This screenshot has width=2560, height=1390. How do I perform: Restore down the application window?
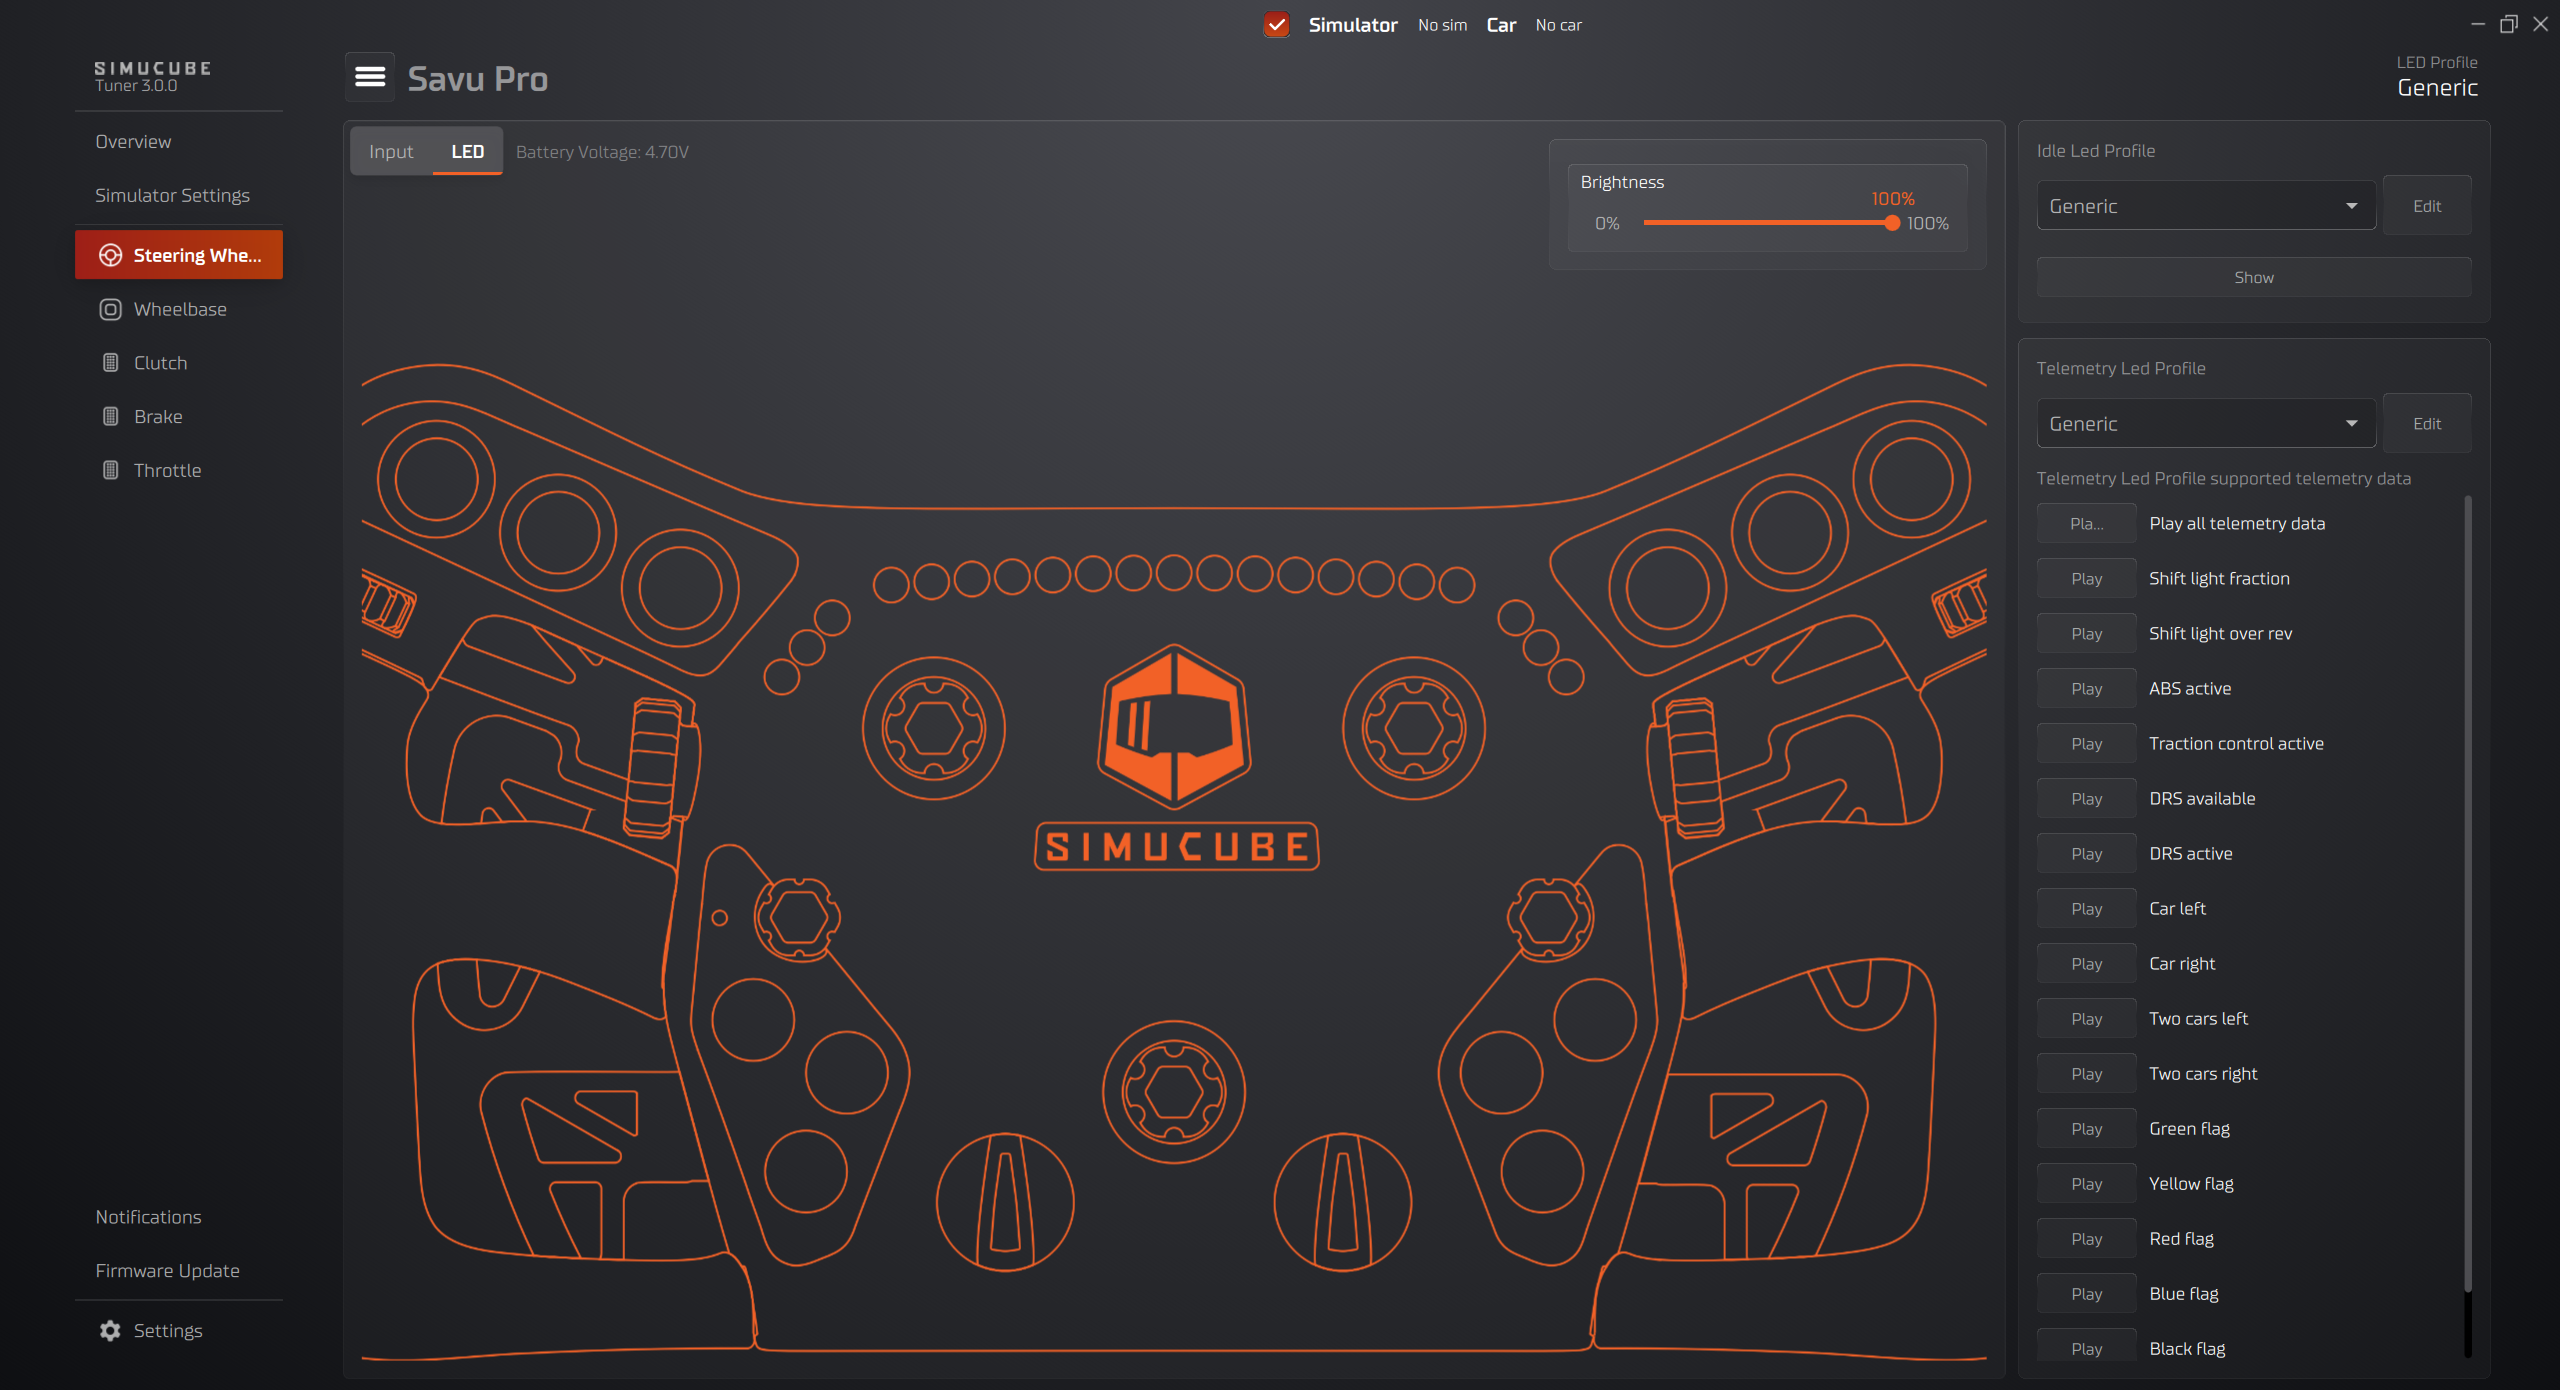click(x=2508, y=24)
